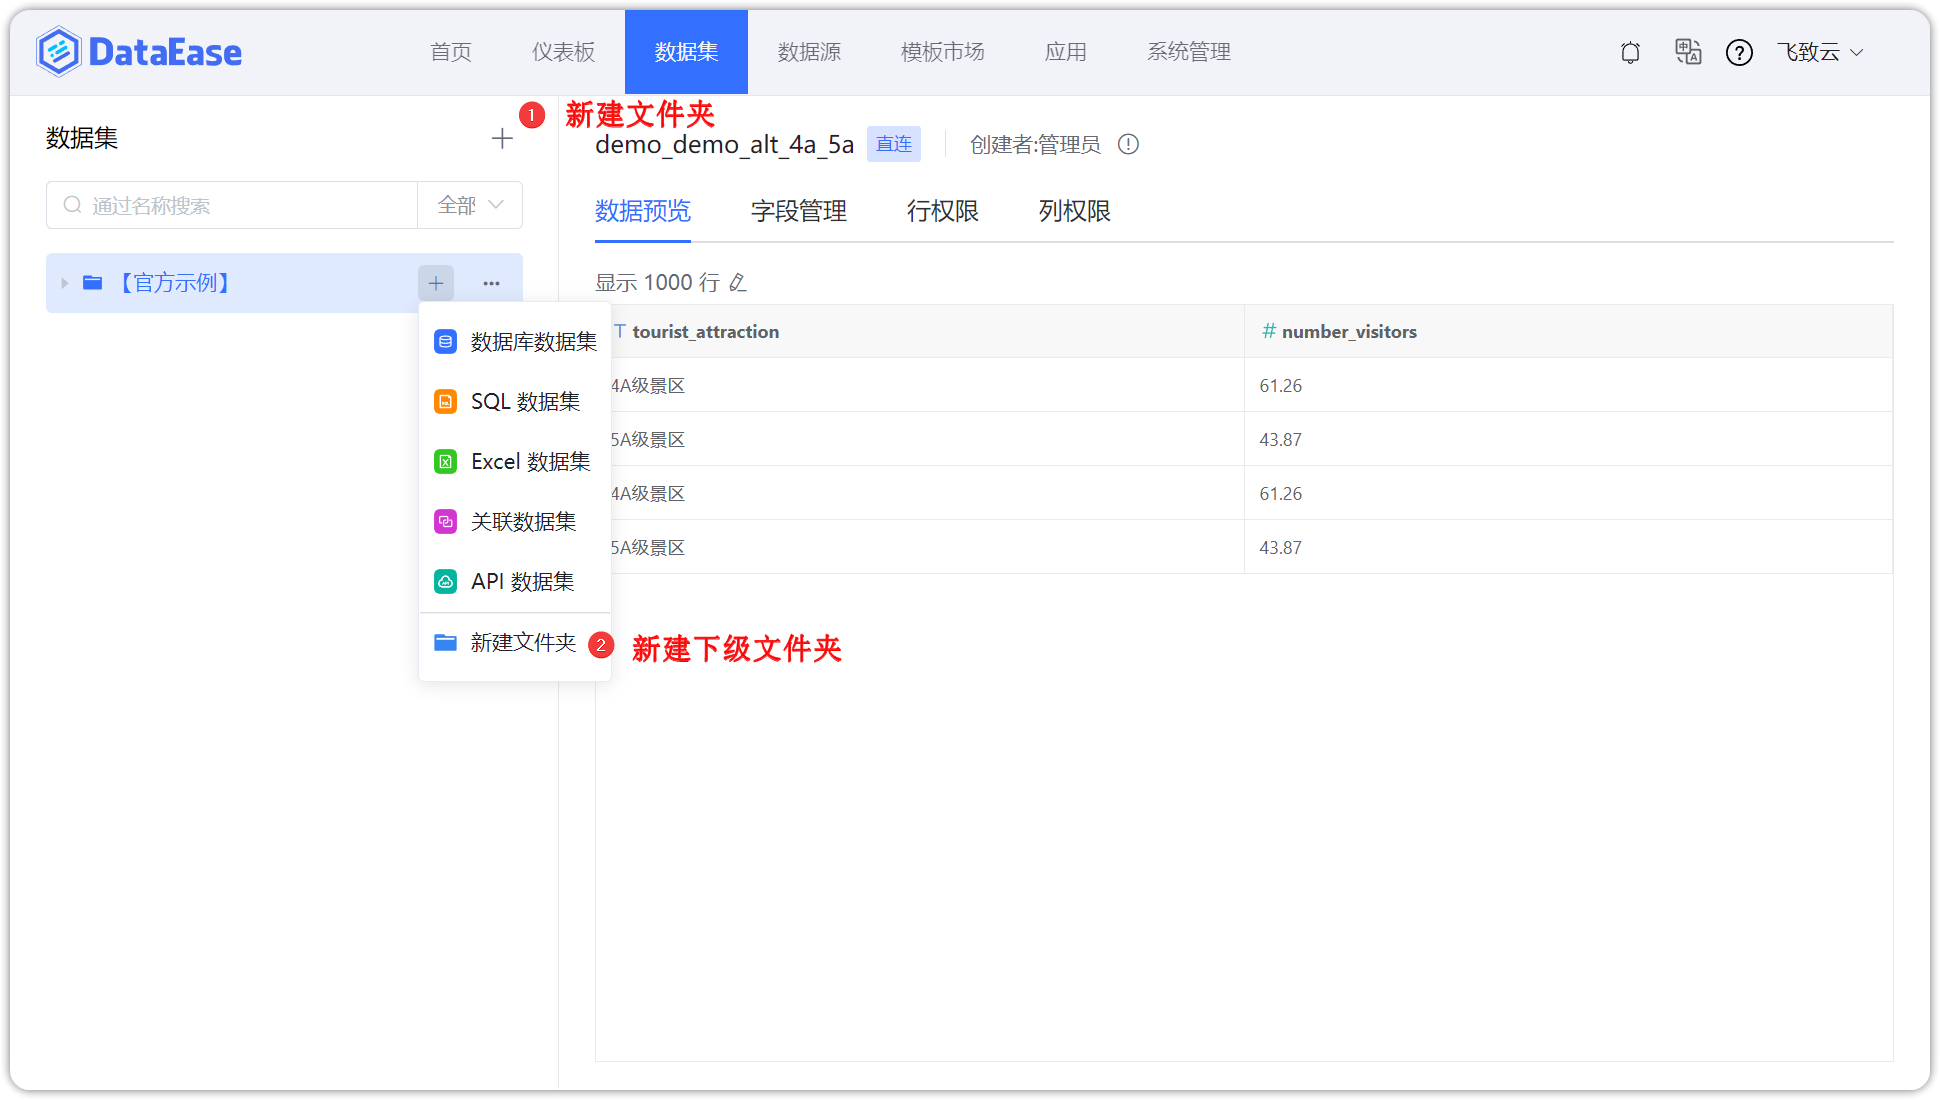1940x1100 pixels.
Task: Open the help question mark icon
Action: [x=1739, y=52]
